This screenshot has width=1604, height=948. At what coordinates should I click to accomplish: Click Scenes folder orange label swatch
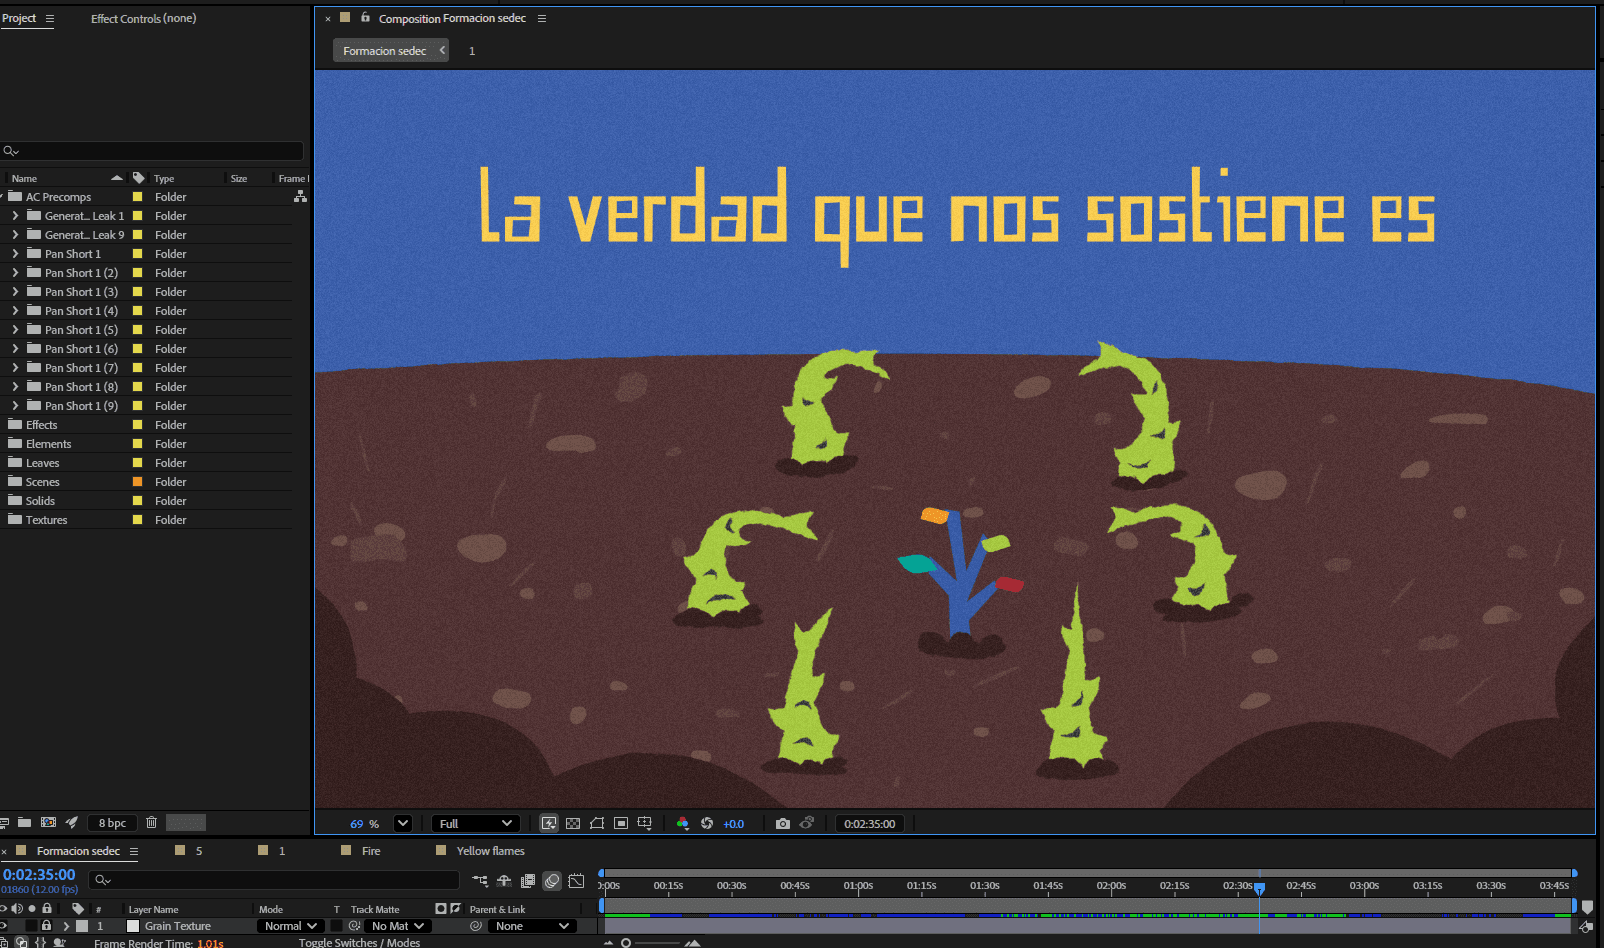138,482
